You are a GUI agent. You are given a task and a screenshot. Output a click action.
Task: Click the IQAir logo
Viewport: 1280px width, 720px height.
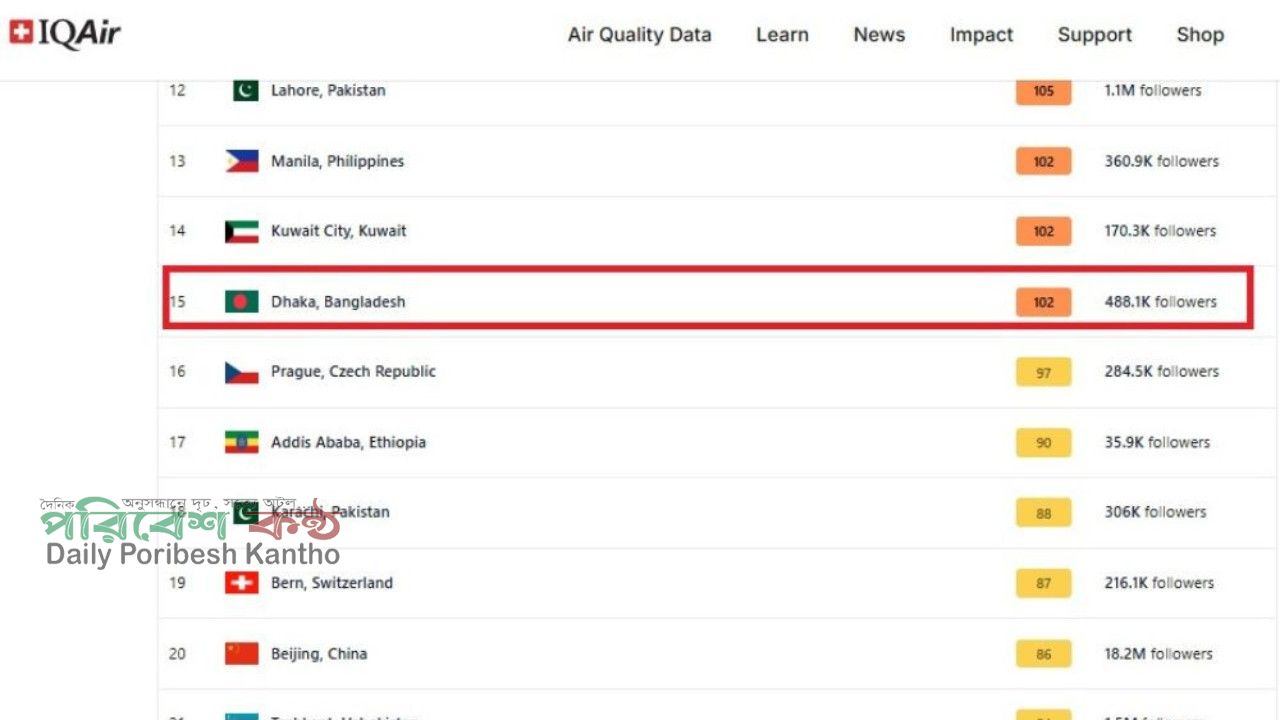coord(65,34)
